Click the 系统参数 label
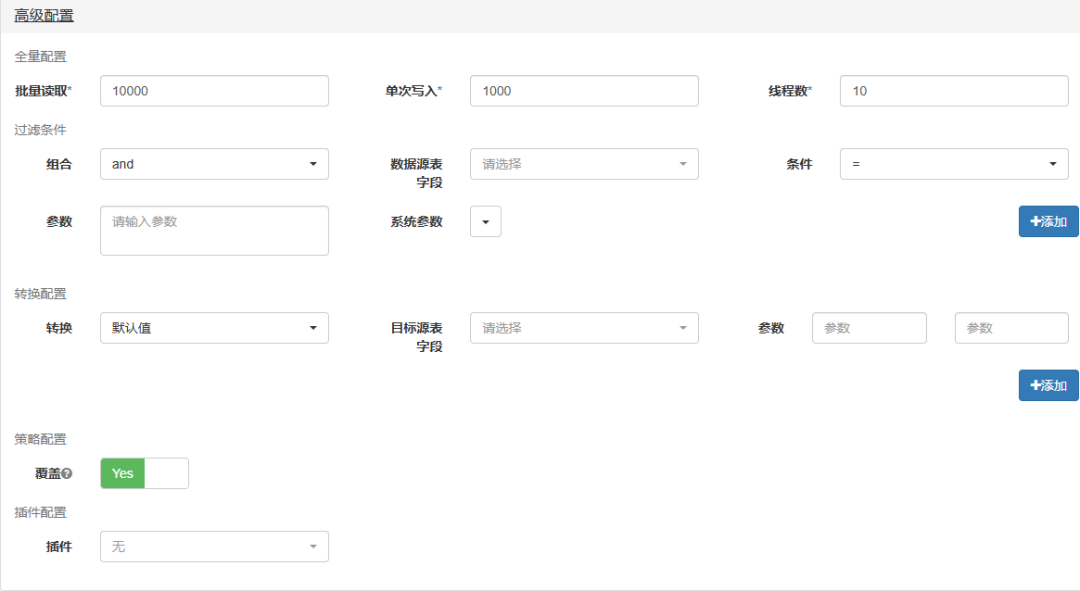 click(416, 222)
